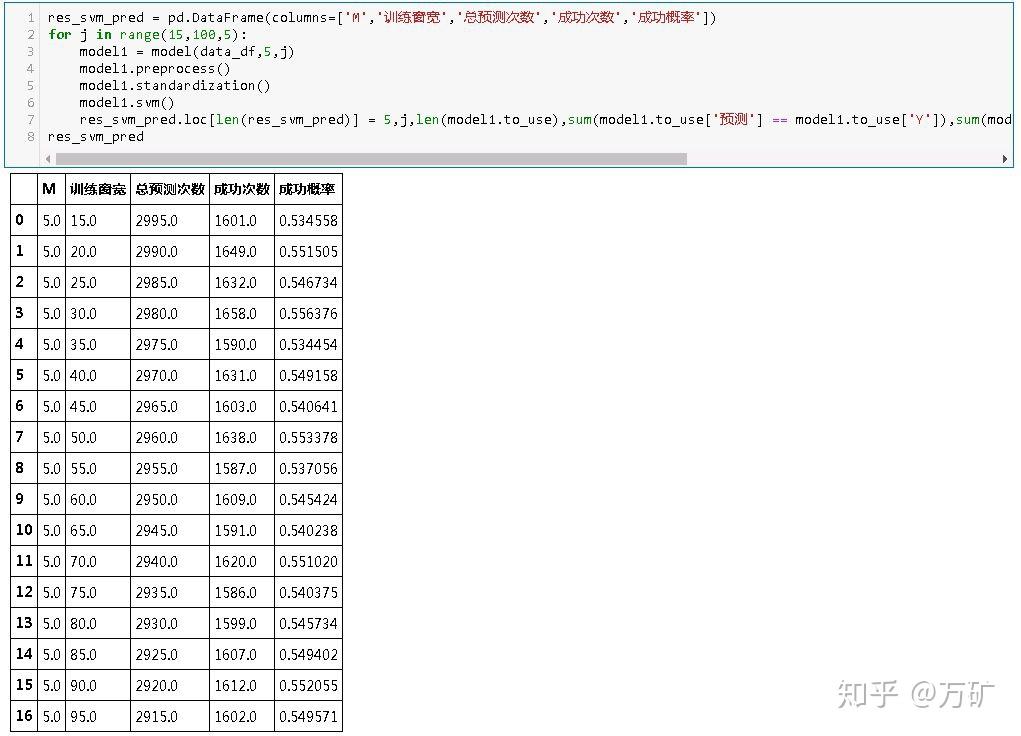The height and width of the screenshot is (736, 1021).
Task: Click the 成功次数 column header
Action: [242, 190]
